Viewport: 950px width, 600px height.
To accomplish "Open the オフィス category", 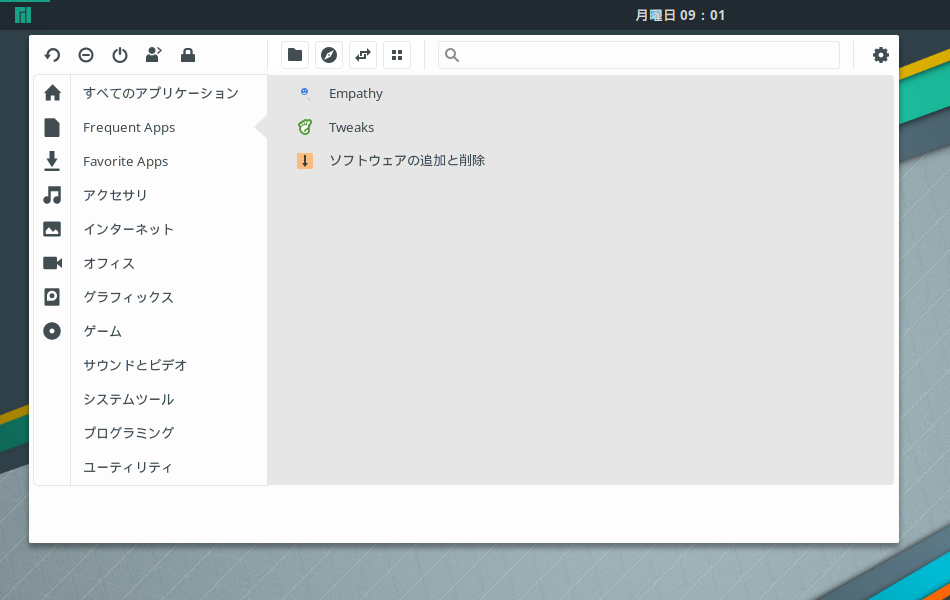I will [109, 263].
